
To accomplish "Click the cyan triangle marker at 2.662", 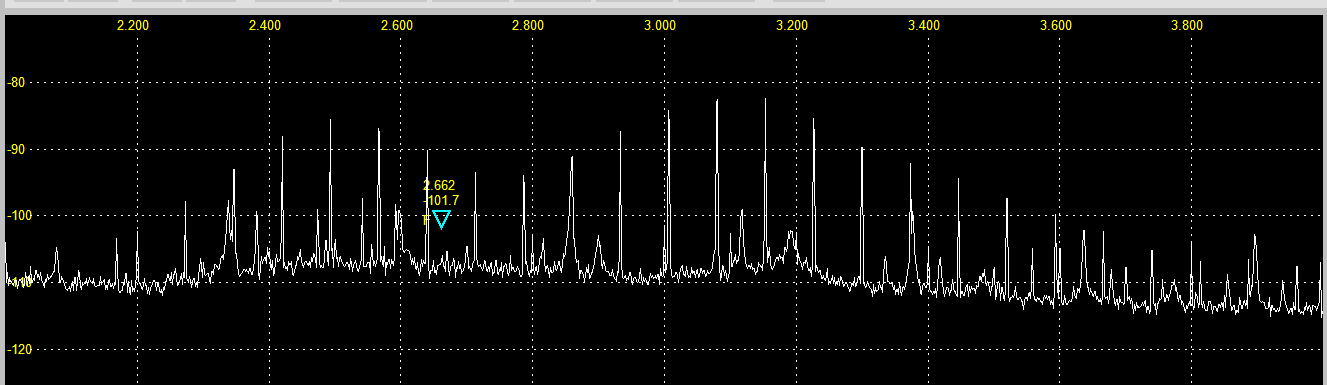I will click(x=441, y=219).
